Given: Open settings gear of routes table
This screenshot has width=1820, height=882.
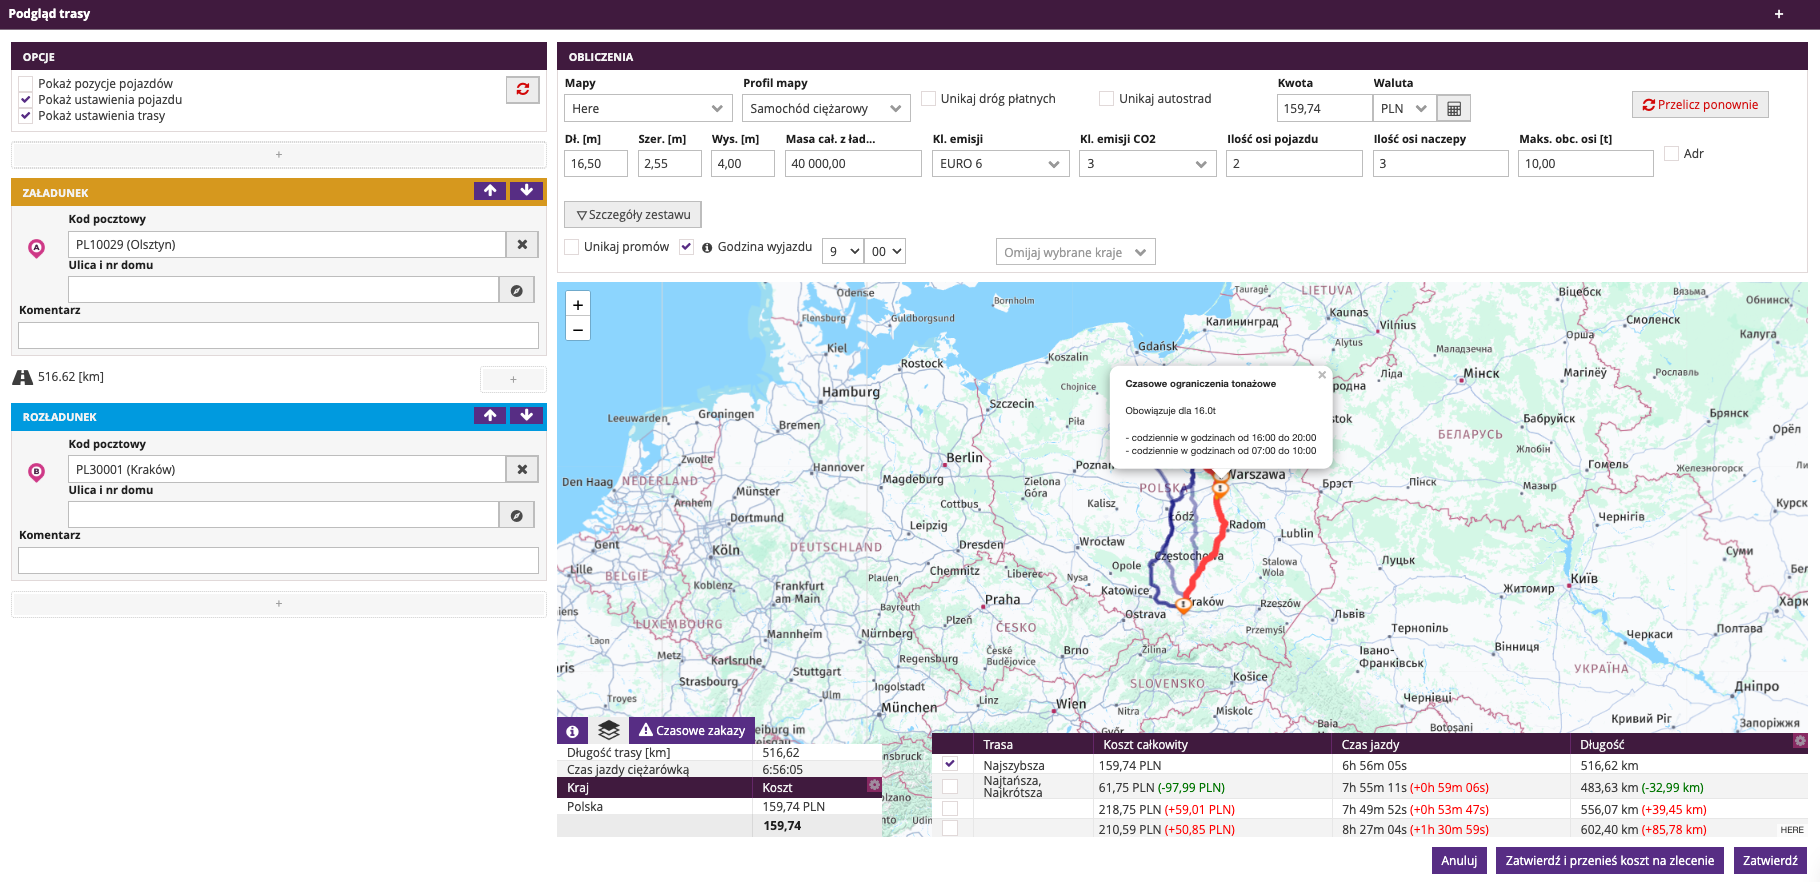Looking at the screenshot, I should pyautogui.click(x=1800, y=741).
